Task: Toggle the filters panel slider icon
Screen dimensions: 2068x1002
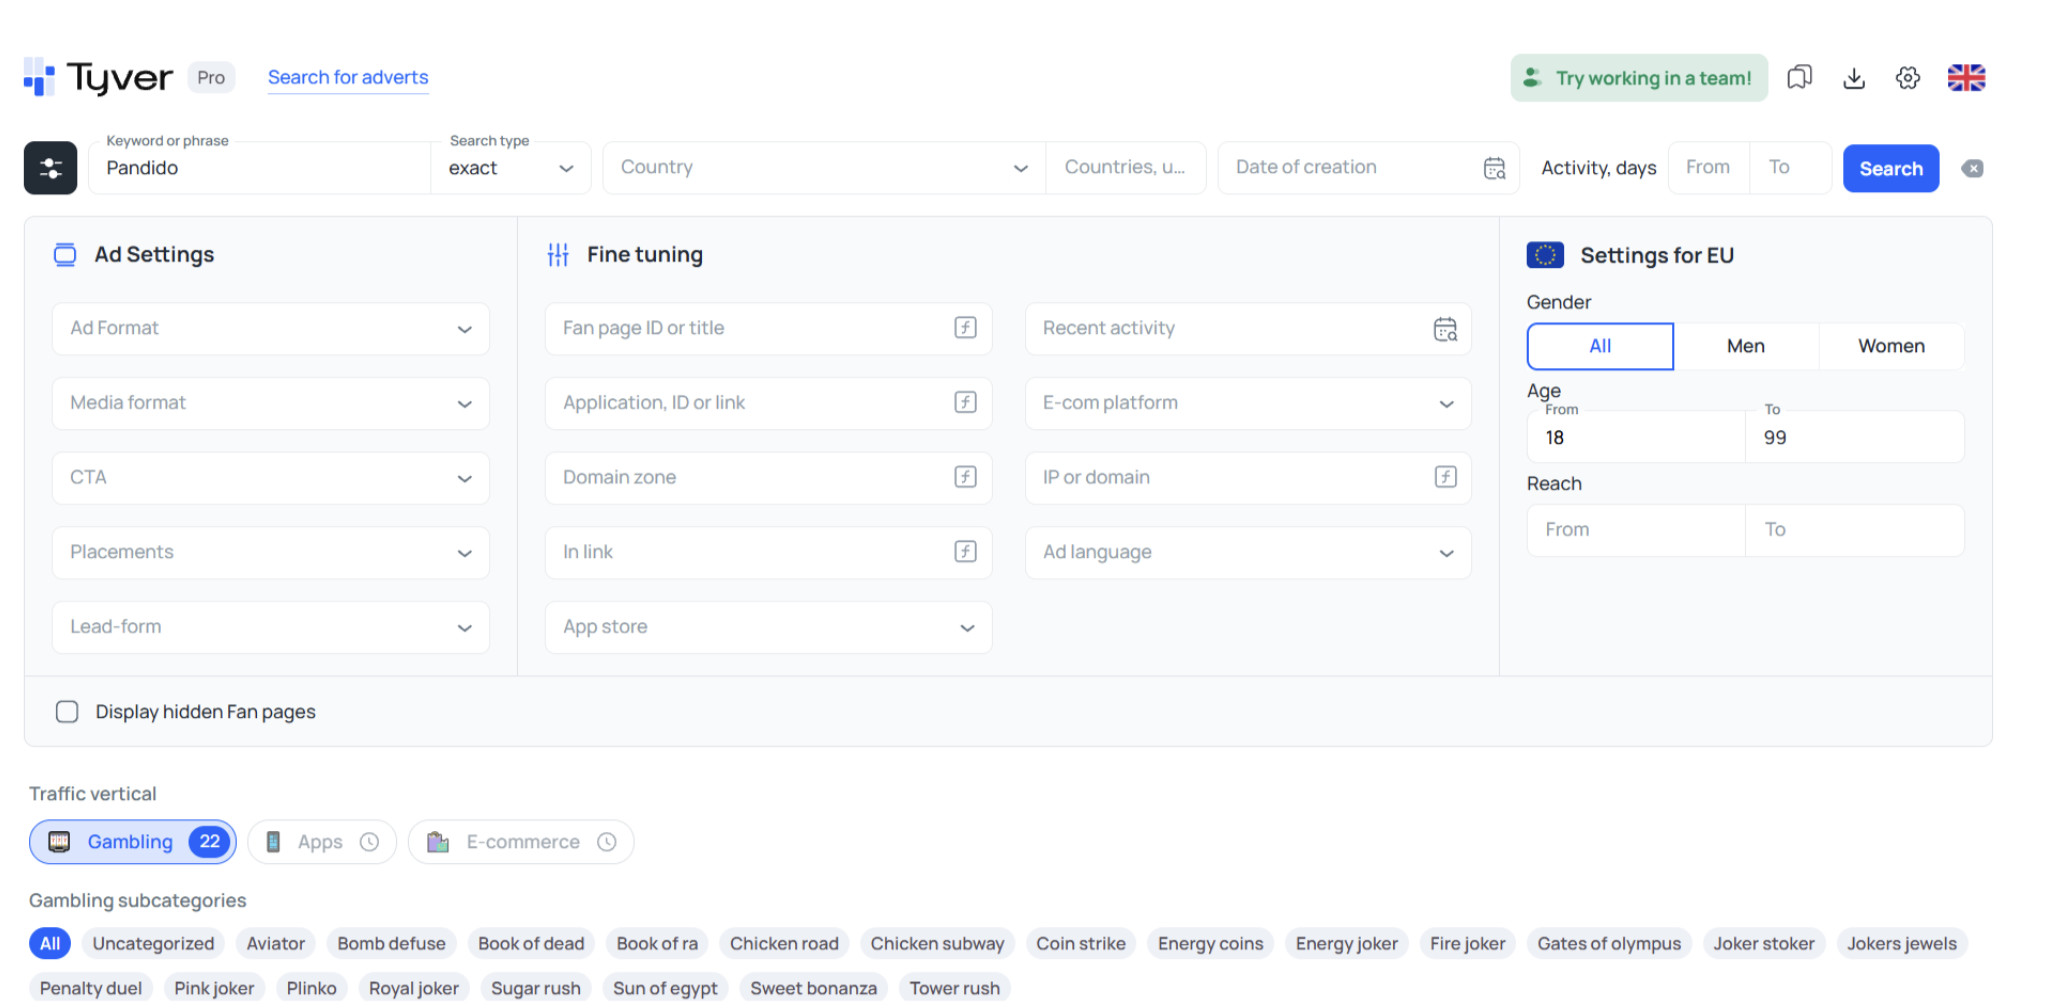Action: (x=51, y=168)
